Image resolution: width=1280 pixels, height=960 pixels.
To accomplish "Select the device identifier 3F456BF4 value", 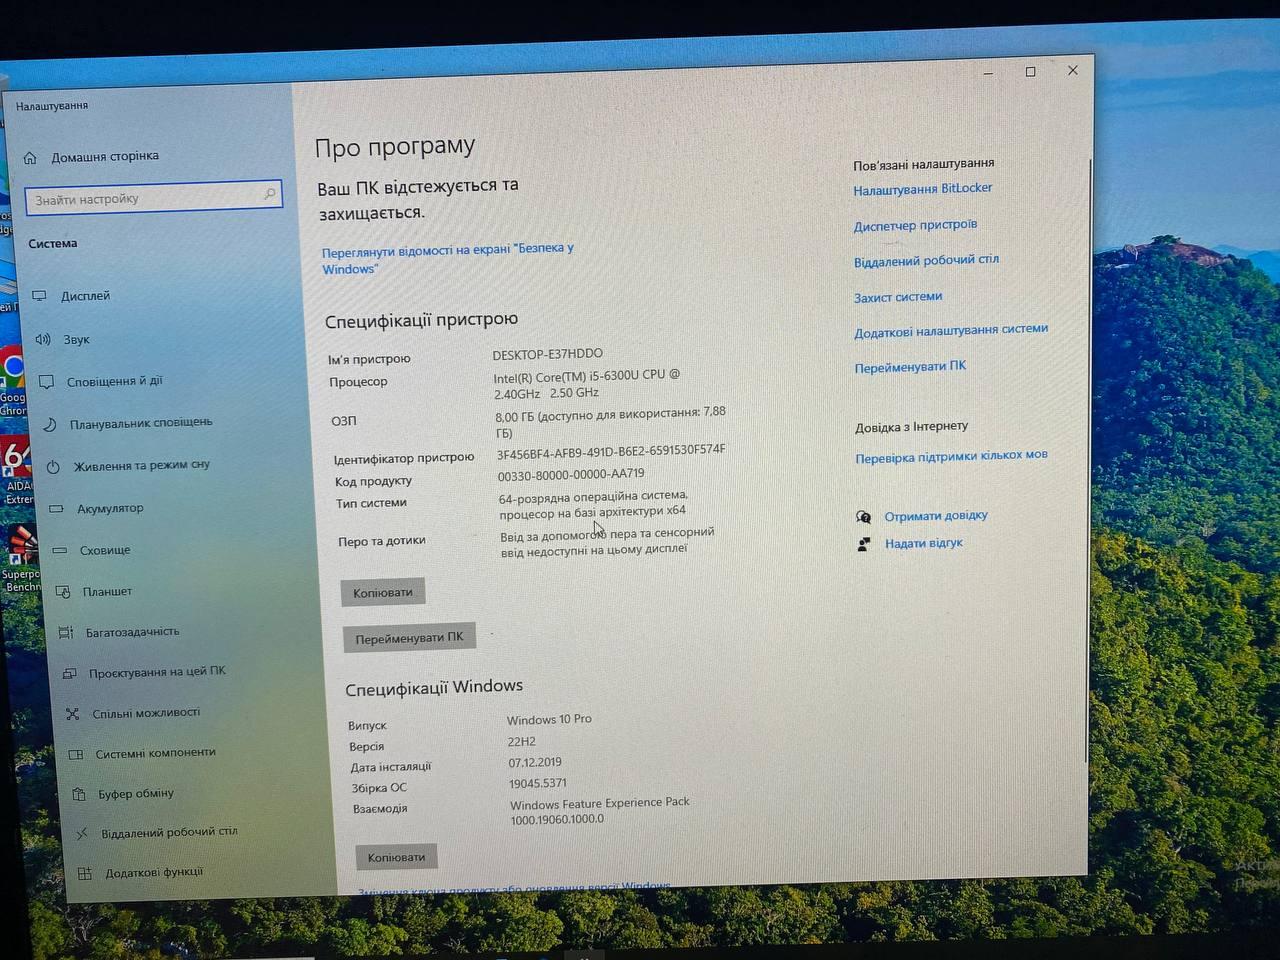I will [611, 452].
